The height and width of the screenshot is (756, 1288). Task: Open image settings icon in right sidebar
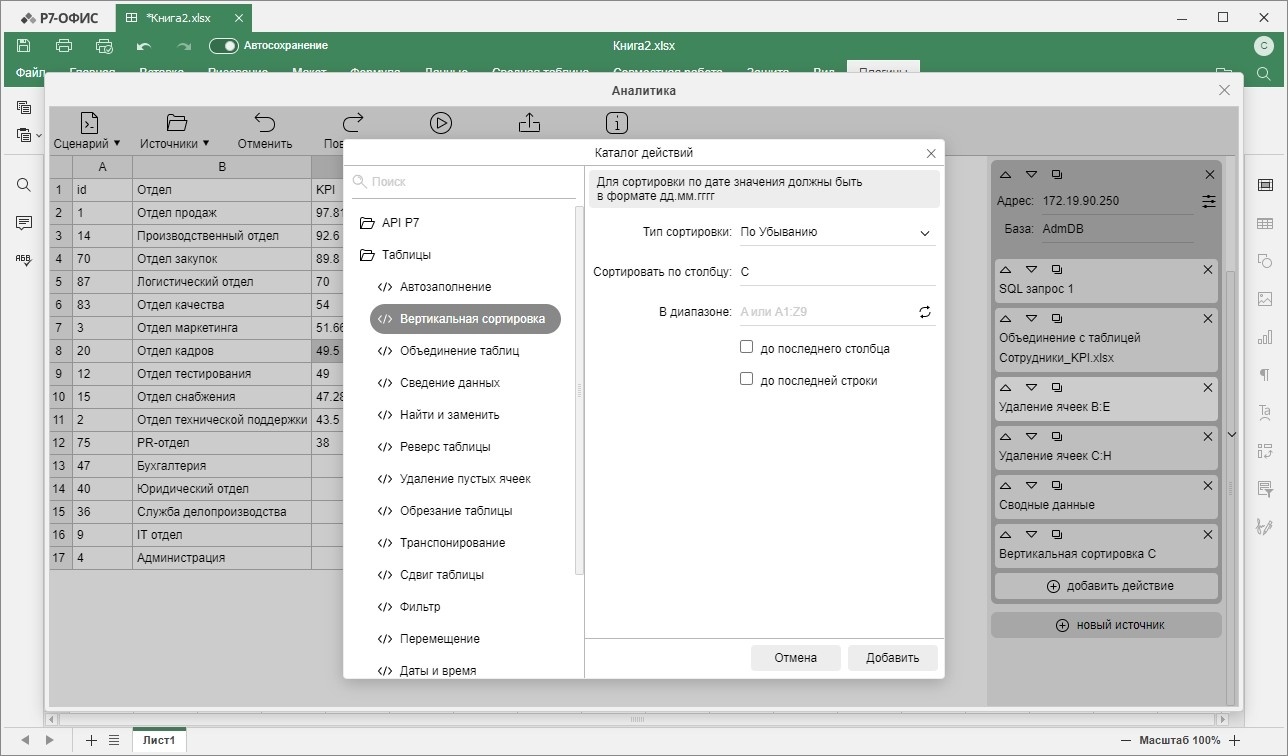click(1265, 299)
